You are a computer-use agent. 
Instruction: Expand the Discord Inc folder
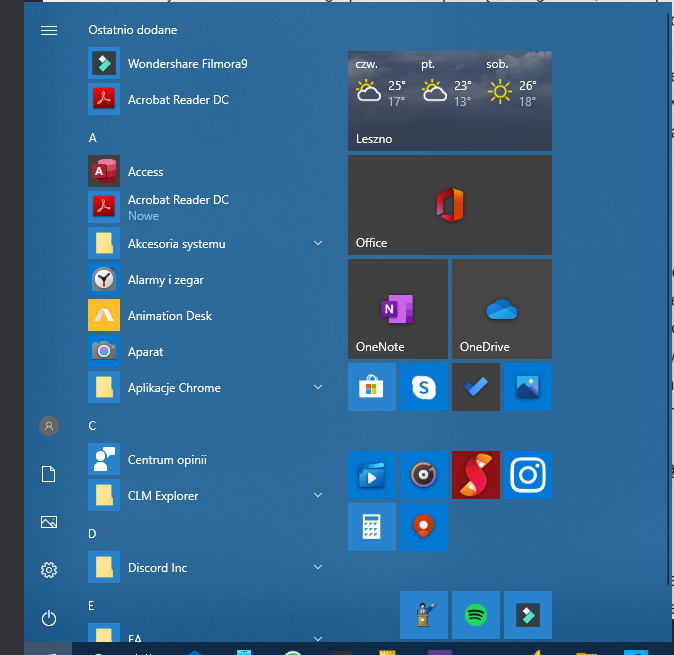click(x=318, y=567)
